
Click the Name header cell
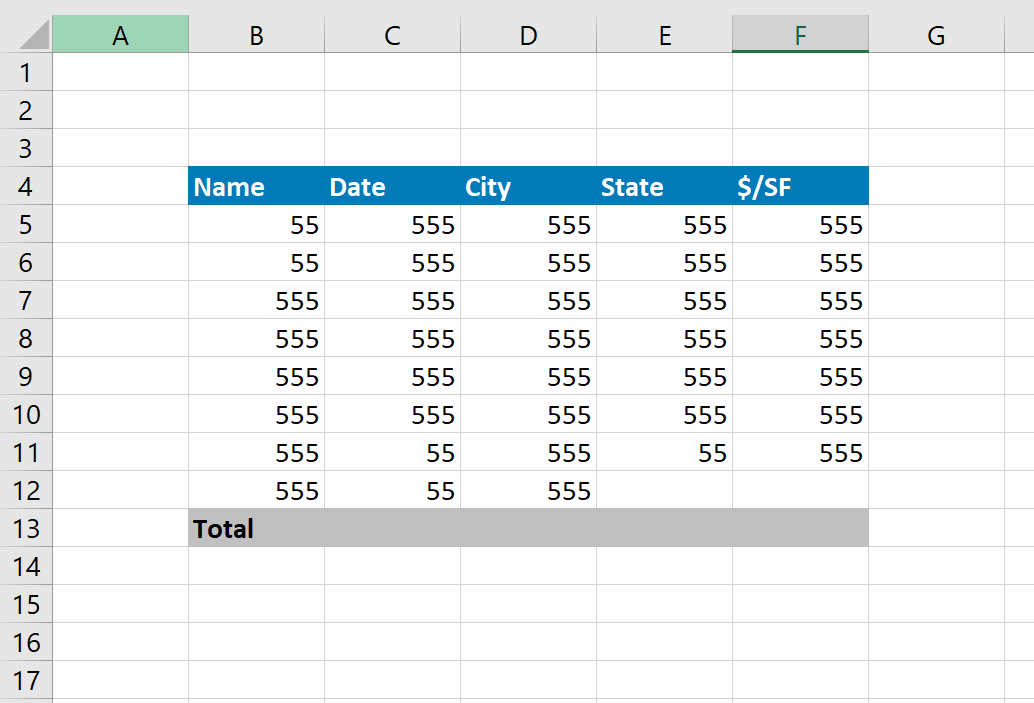point(256,186)
